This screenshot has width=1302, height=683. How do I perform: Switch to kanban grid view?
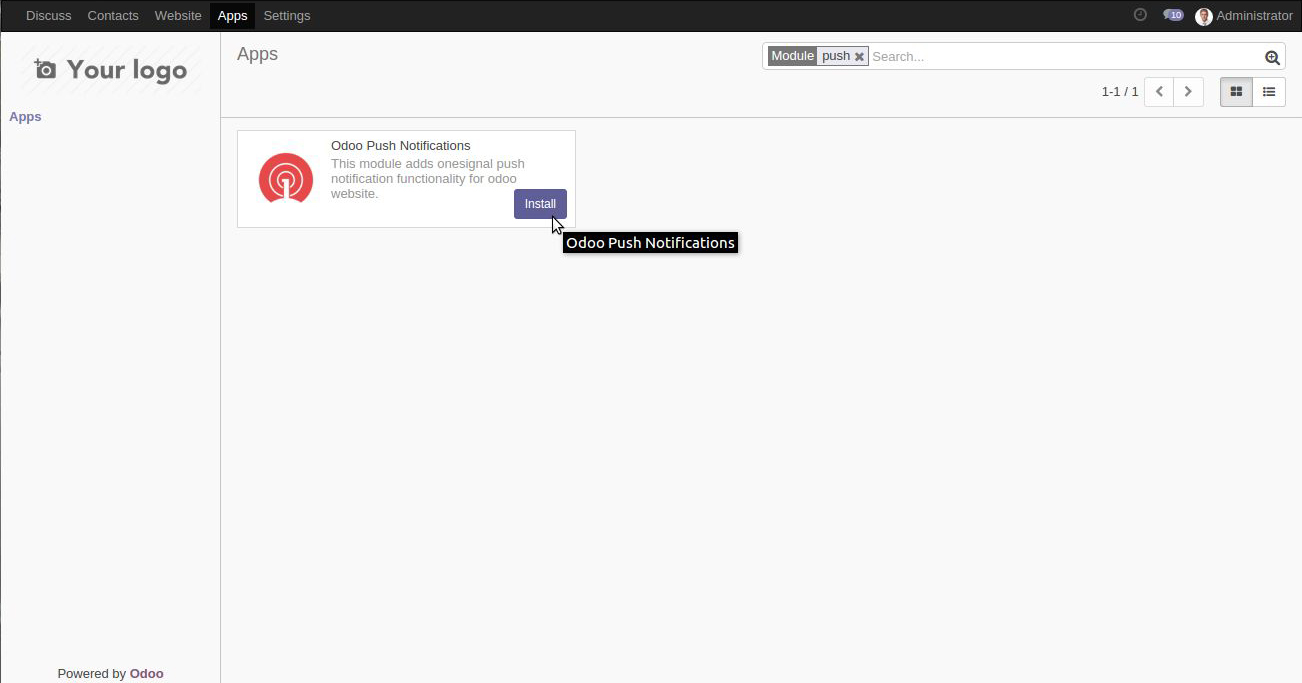1236,92
